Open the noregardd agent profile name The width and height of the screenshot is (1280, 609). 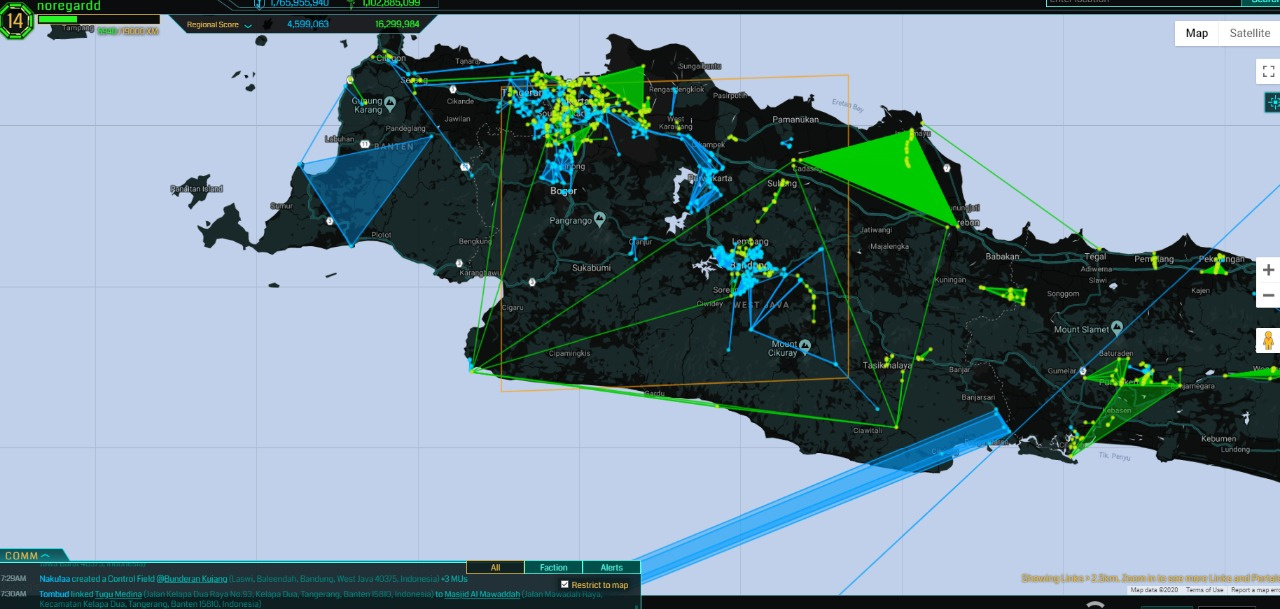[69, 6]
